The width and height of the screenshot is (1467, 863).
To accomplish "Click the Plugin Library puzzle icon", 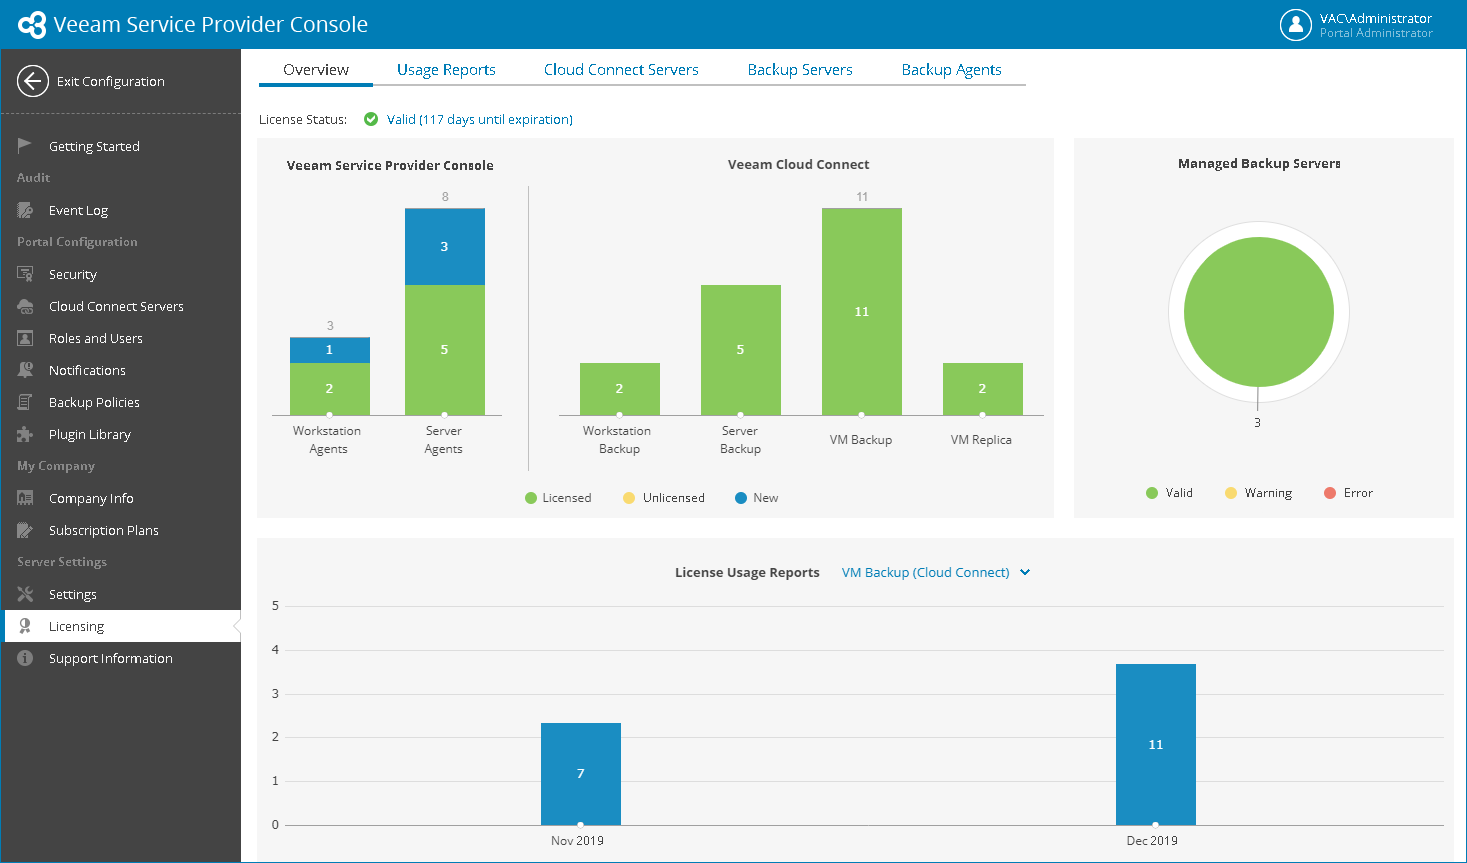I will point(25,434).
